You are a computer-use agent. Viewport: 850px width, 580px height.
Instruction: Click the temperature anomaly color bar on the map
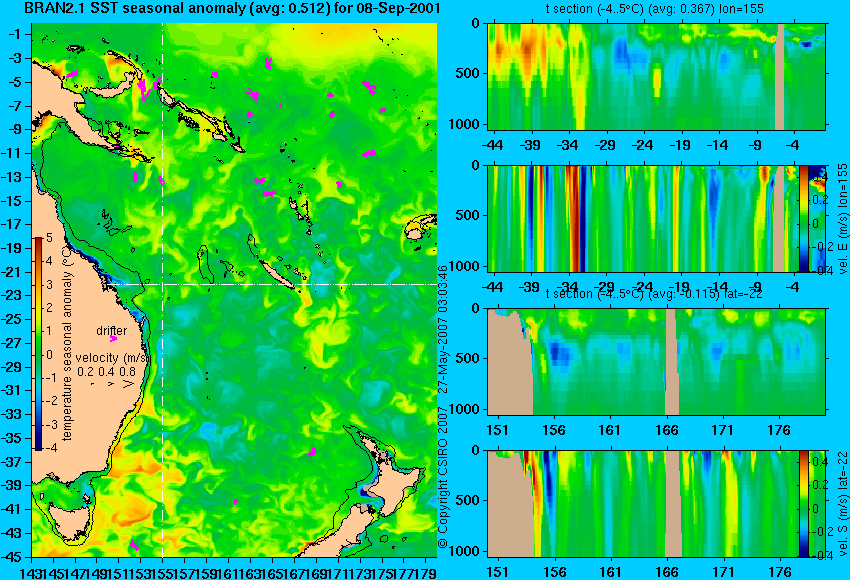pos(39,344)
